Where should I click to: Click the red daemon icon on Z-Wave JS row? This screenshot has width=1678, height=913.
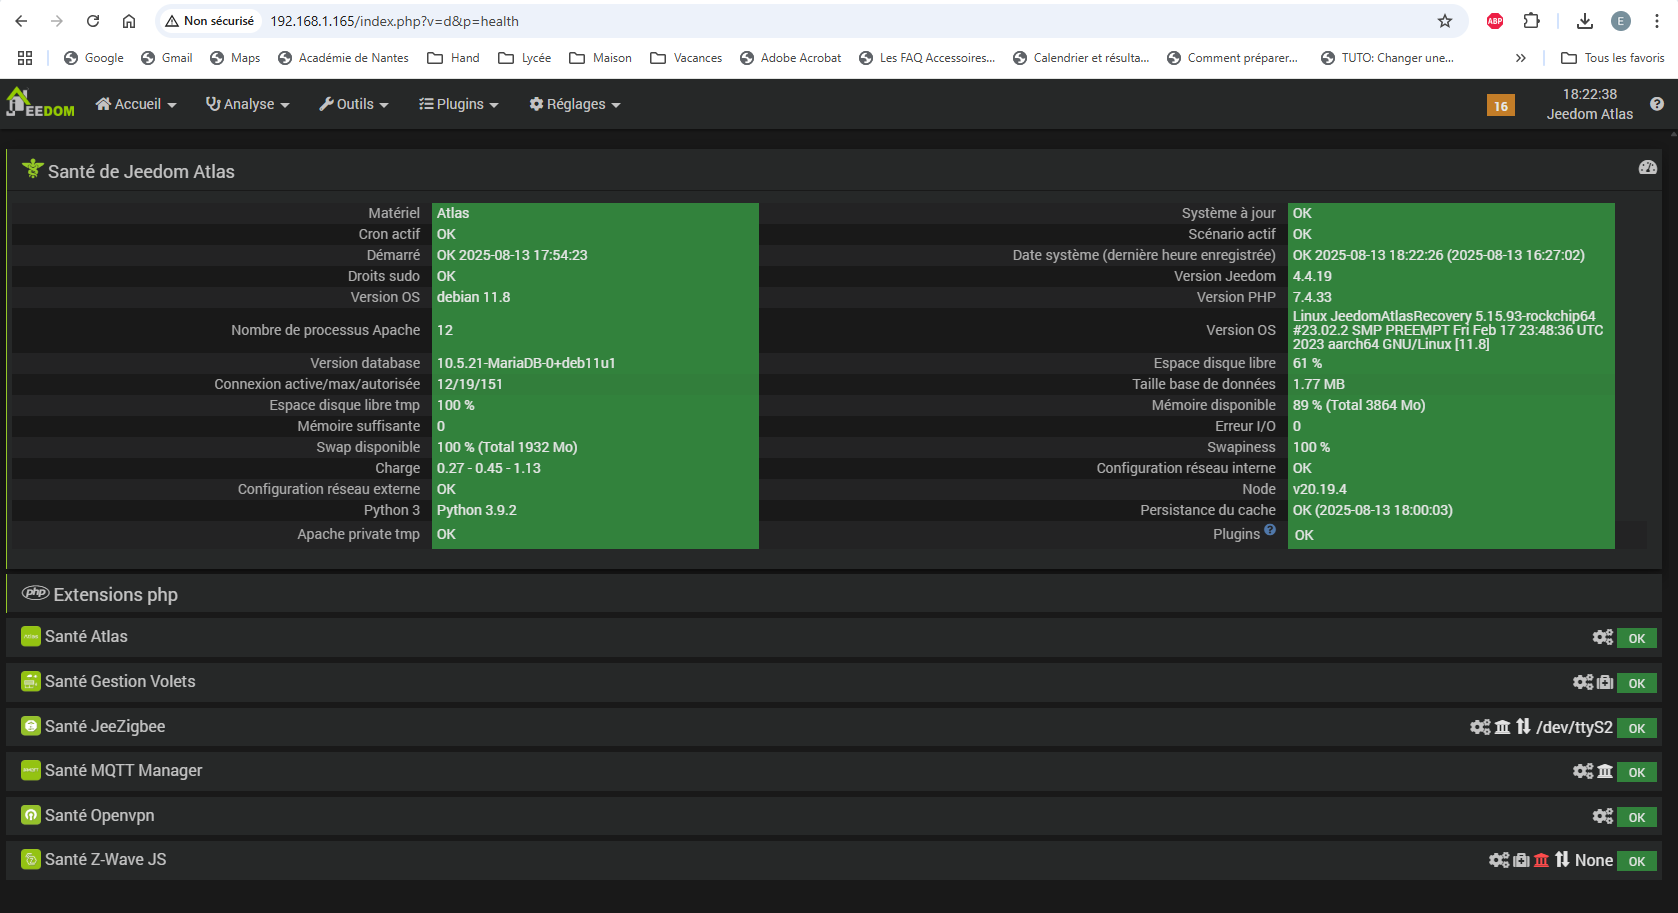[1541, 860]
